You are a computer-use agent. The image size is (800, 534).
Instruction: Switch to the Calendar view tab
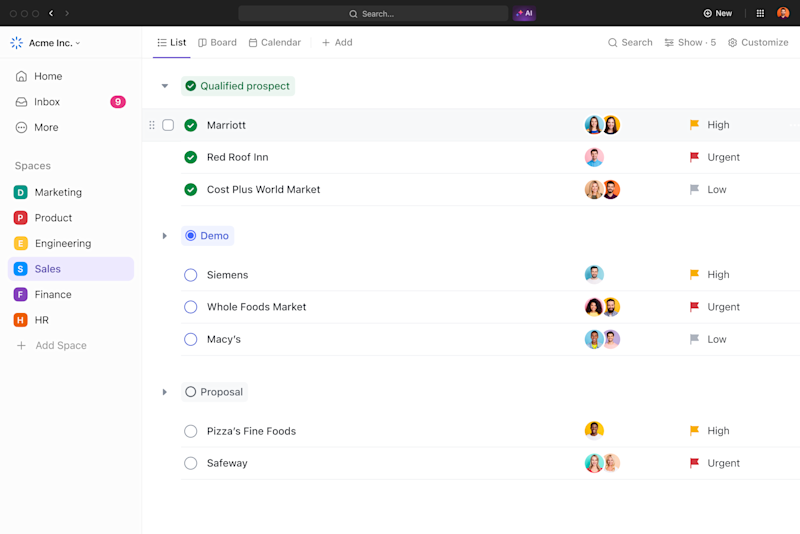[x=274, y=42]
